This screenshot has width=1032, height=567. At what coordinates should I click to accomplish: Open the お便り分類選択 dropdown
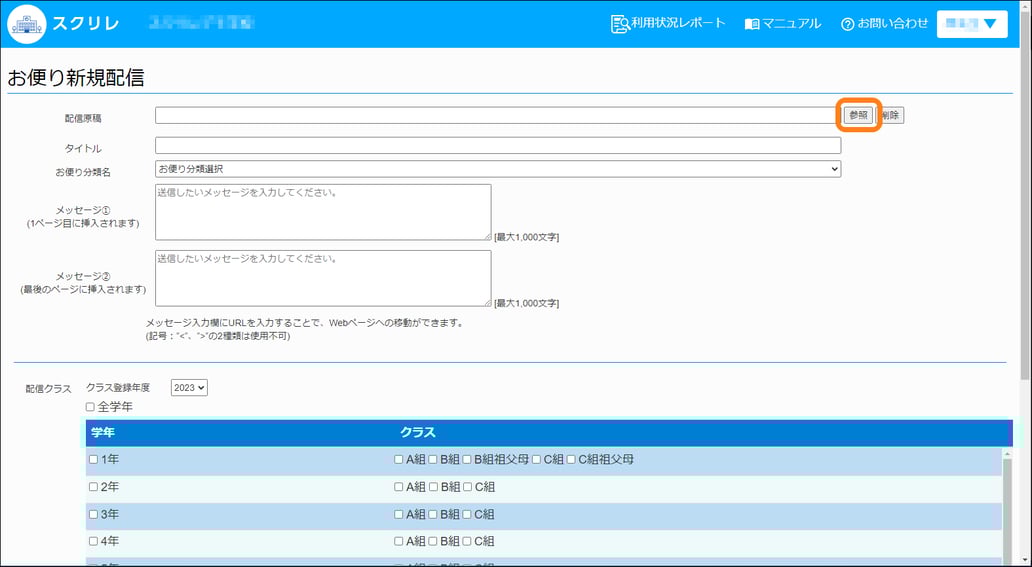pyautogui.click(x=497, y=169)
